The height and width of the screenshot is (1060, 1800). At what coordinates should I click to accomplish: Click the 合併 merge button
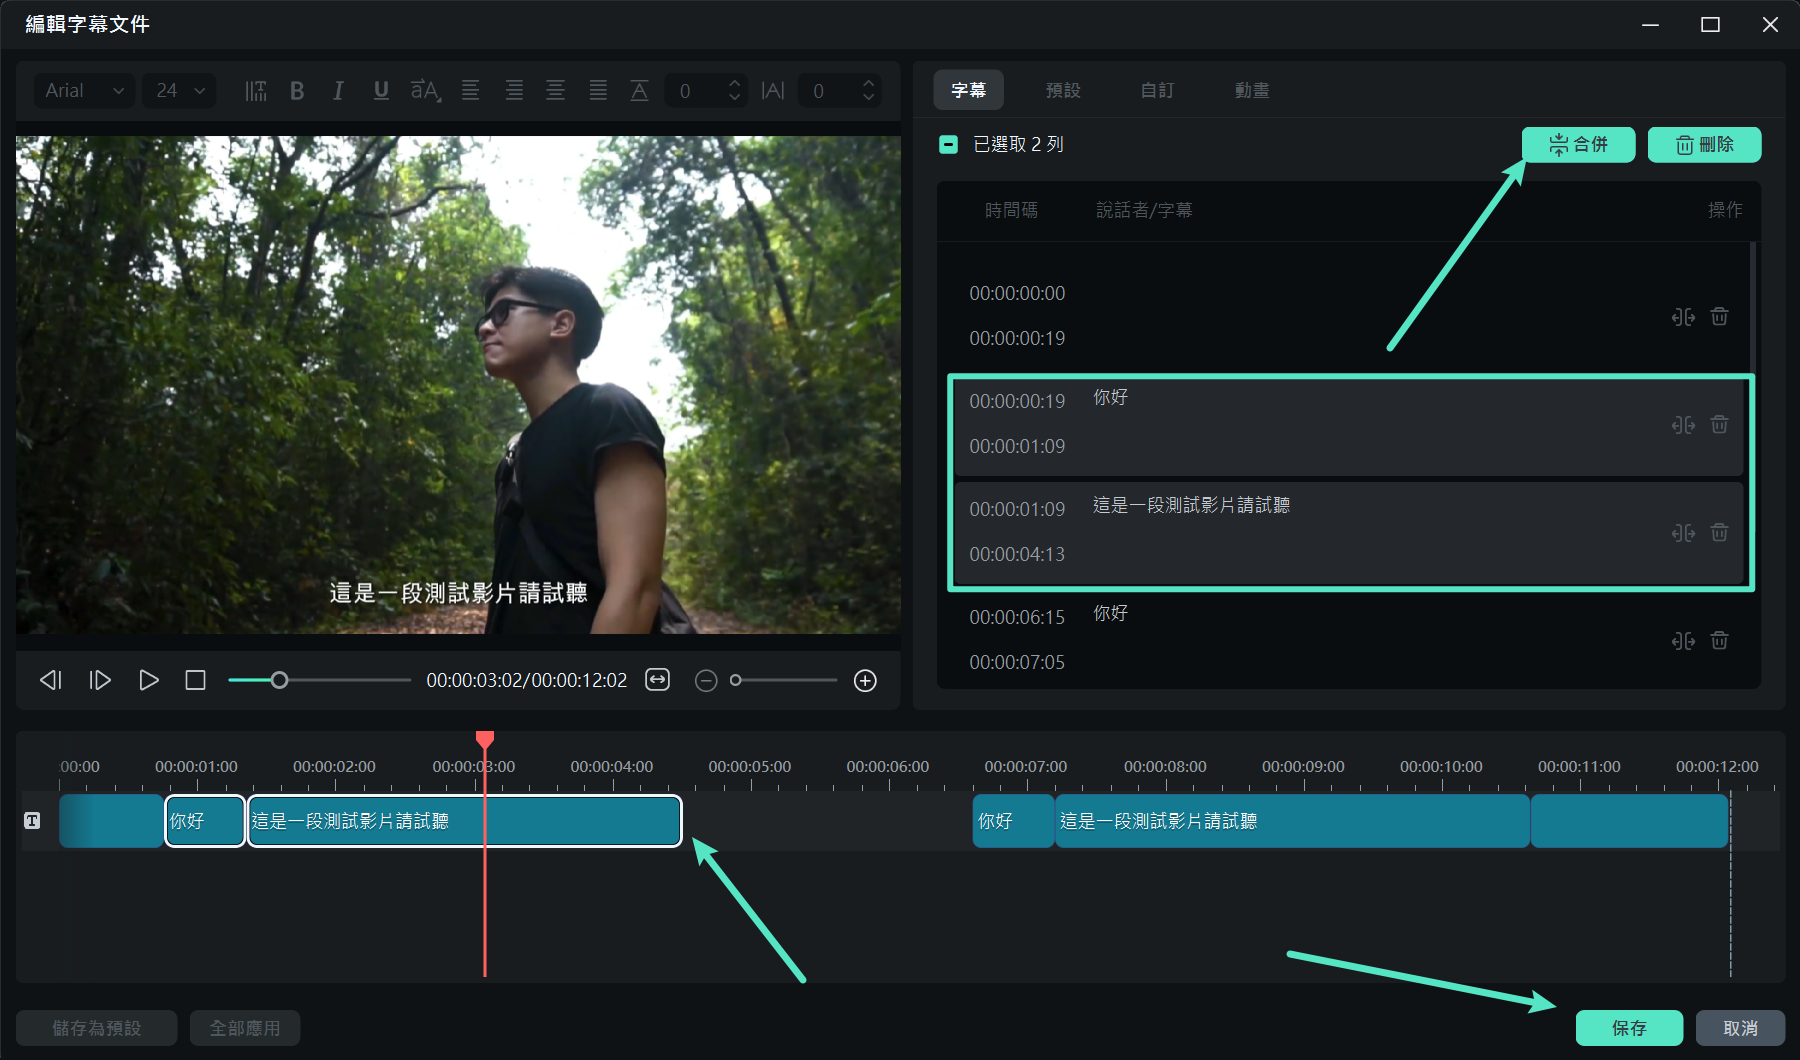1578,145
